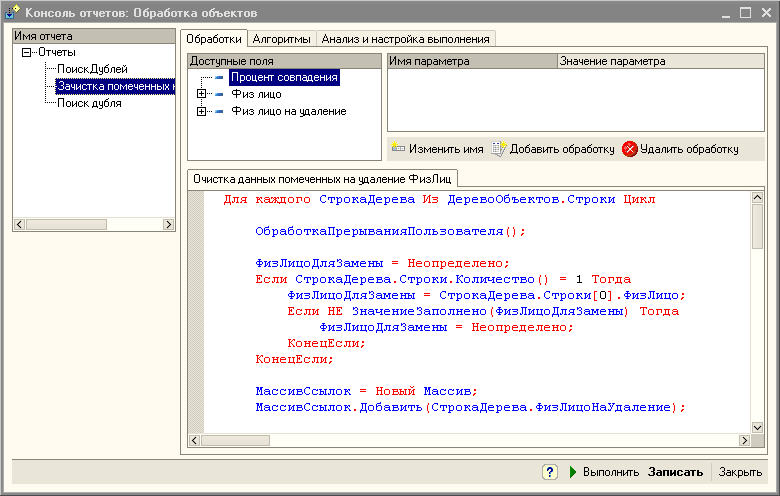Click the field icon next to Процент совпадения
This screenshot has height=496, width=780.
pyautogui.click(x=219, y=78)
